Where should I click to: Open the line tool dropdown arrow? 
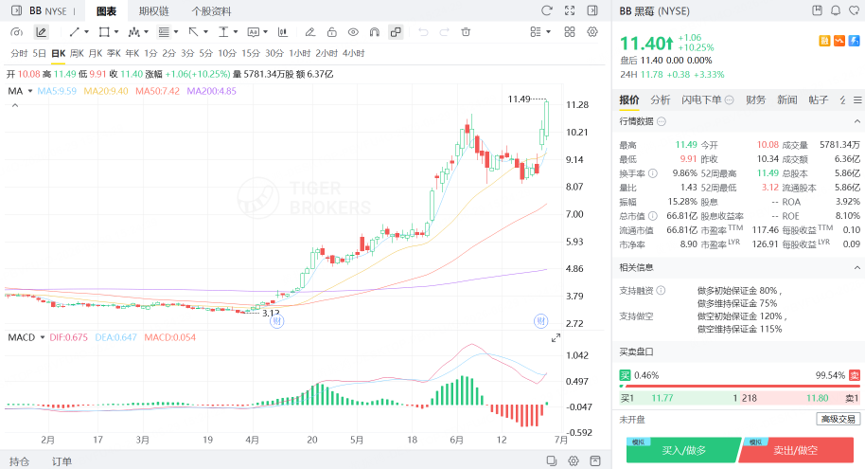tap(87, 32)
